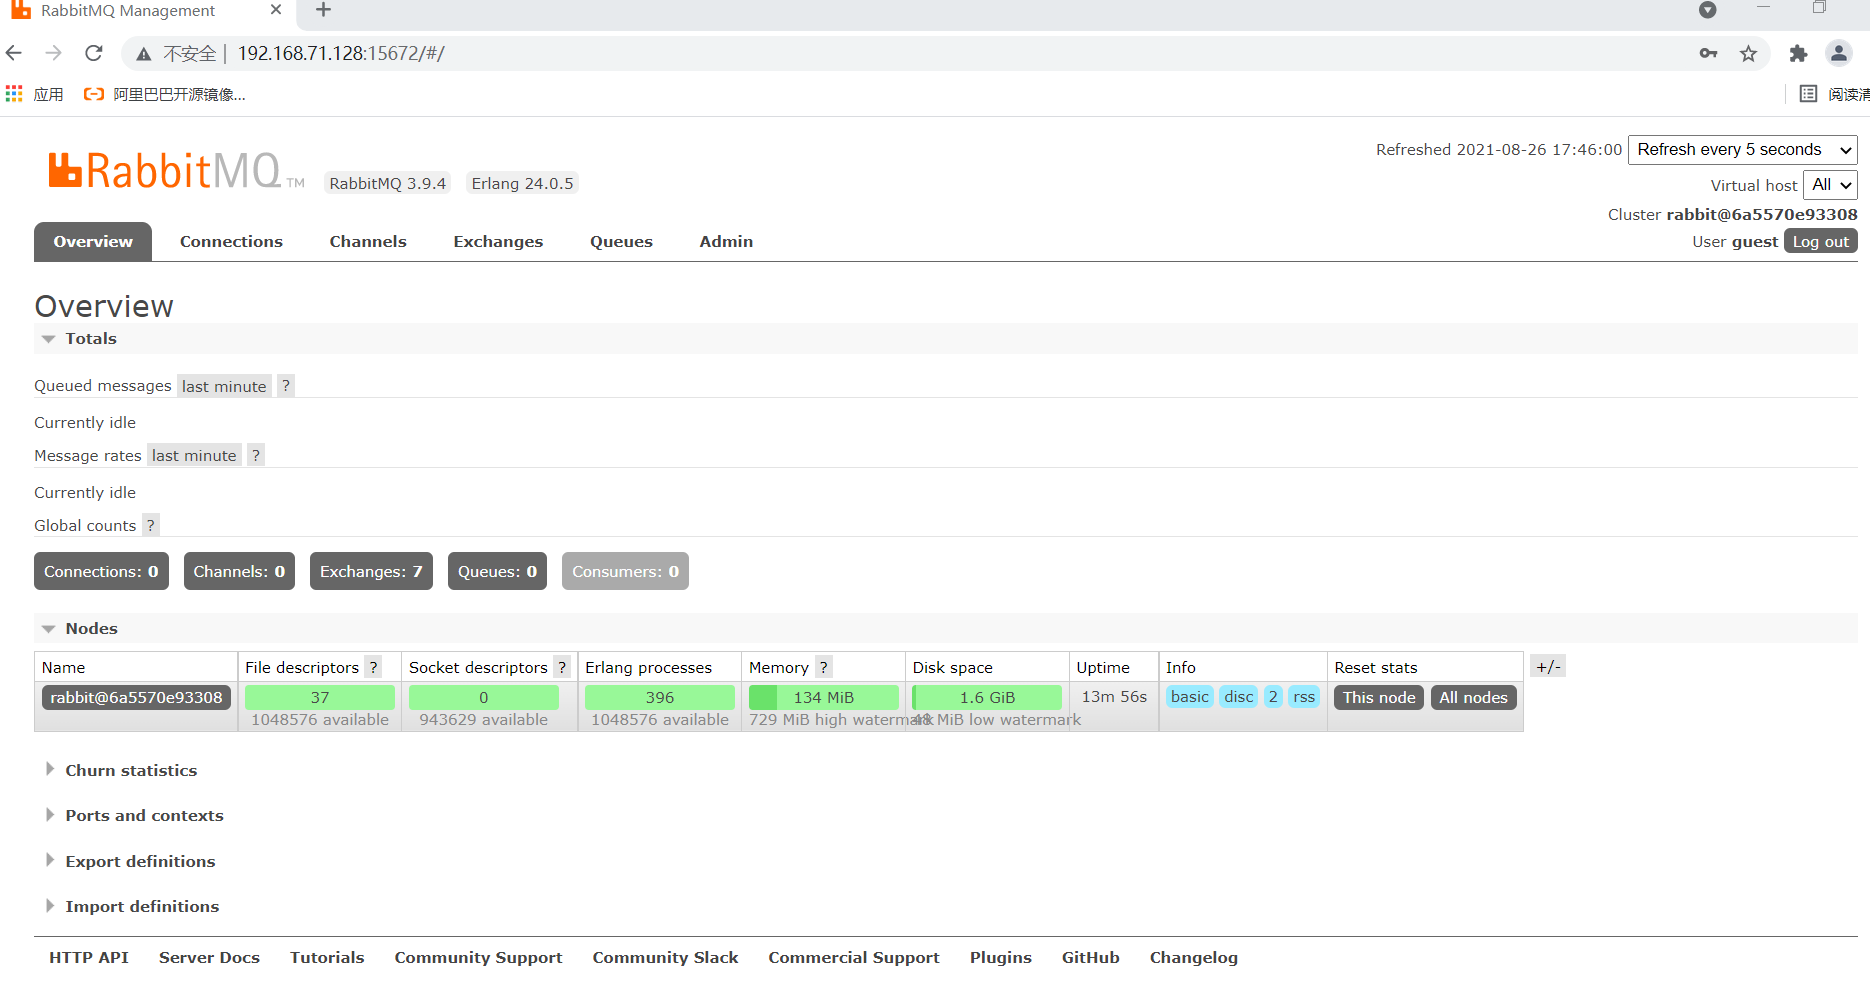Close the RabbitMQ Management tab

click(276, 10)
